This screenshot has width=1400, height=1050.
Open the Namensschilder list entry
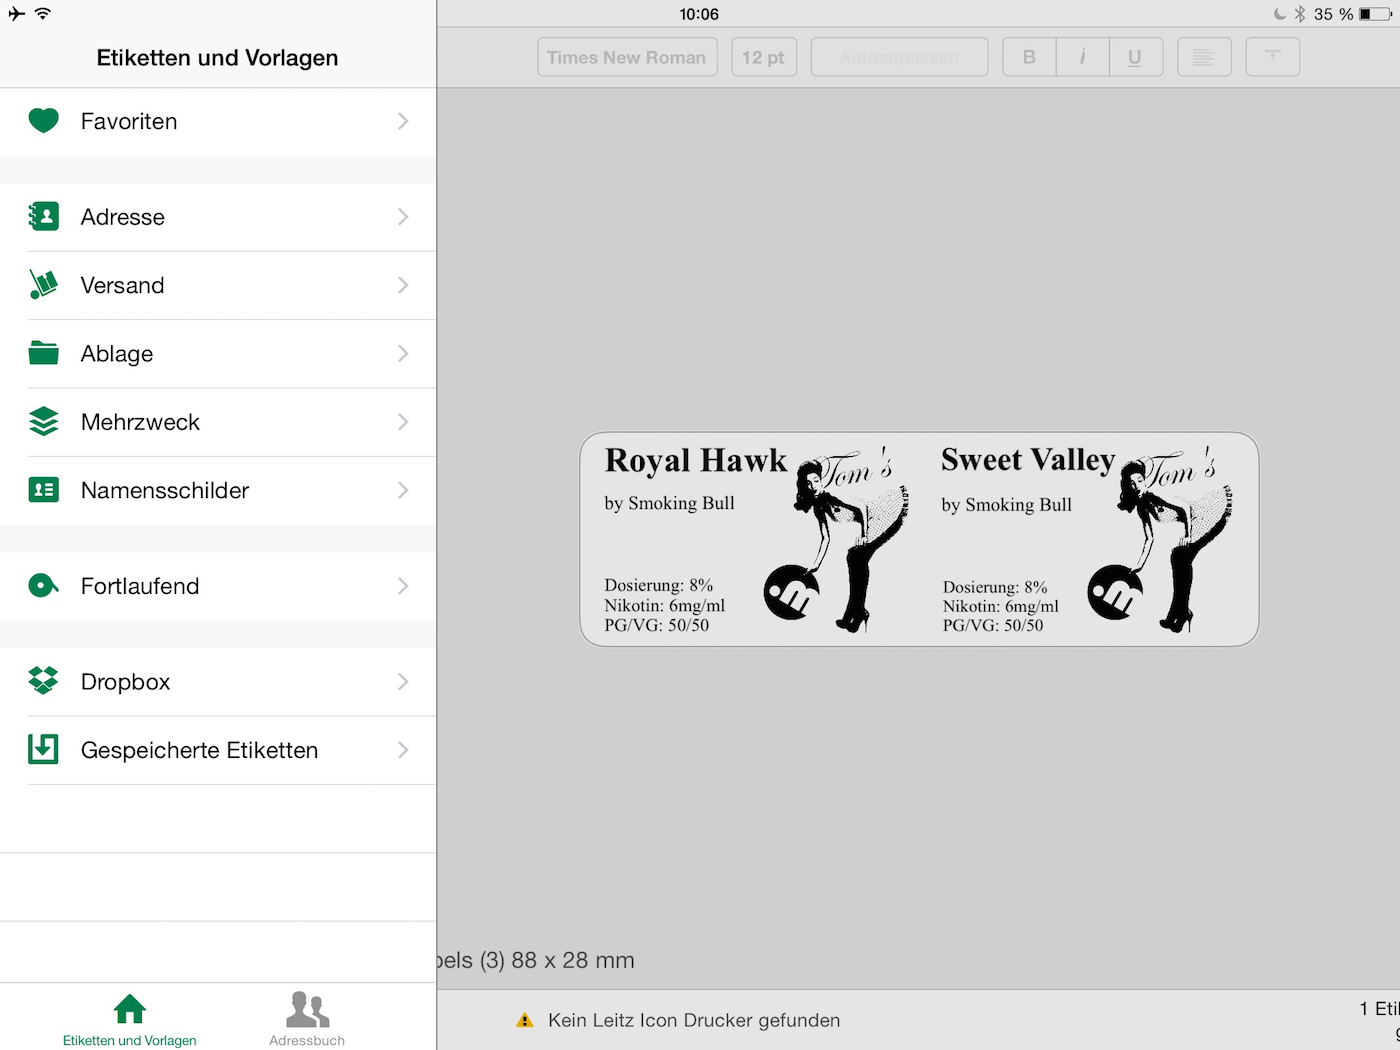[218, 490]
